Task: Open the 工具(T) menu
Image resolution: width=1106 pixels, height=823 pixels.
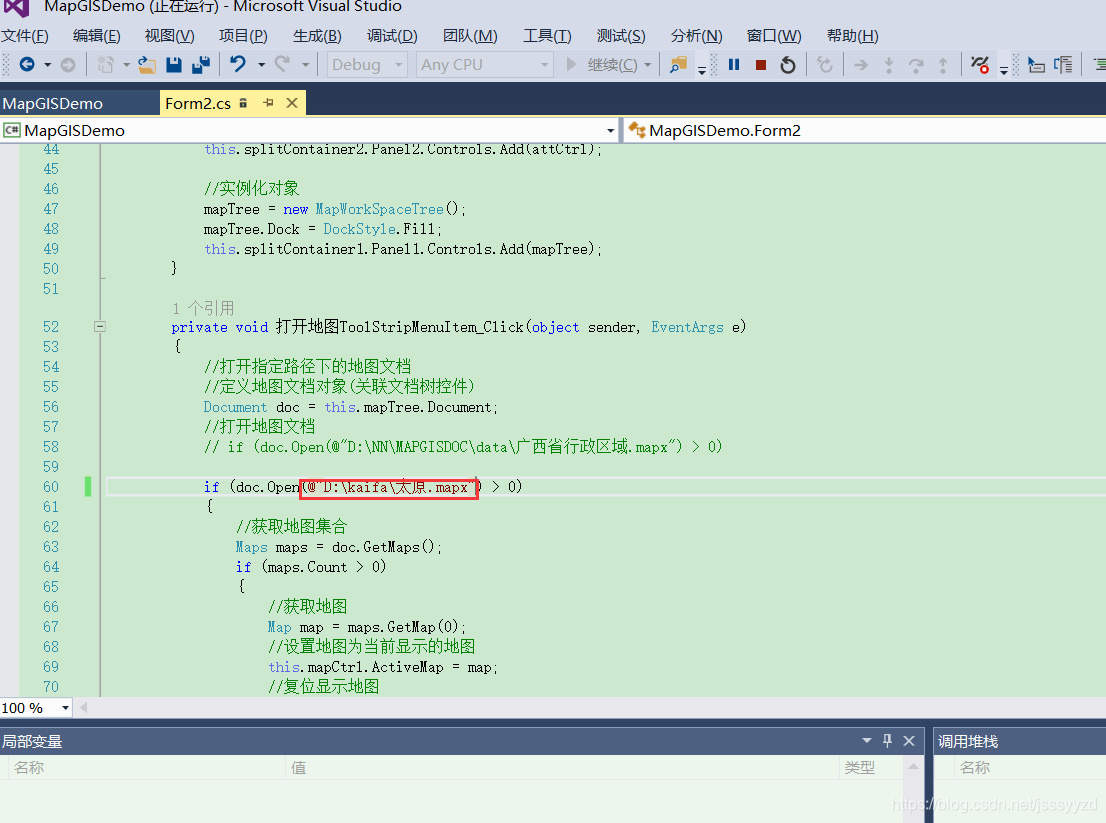Action: coord(547,36)
